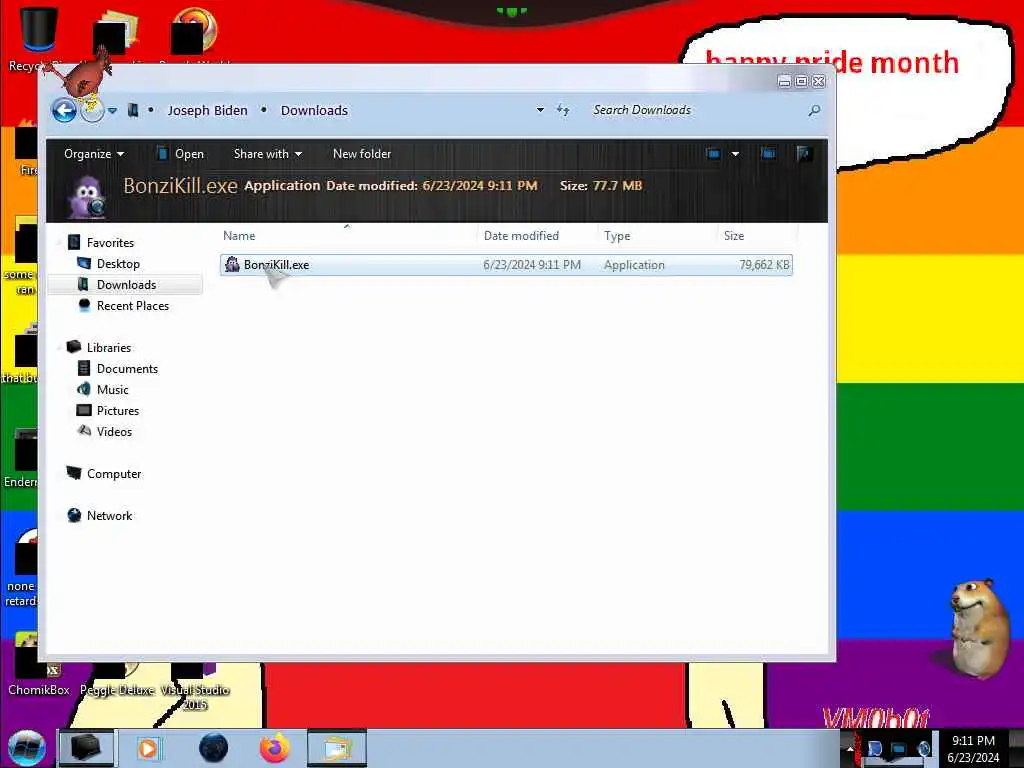Open the Help icon in toolbar
The height and width of the screenshot is (768, 1024).
coord(804,153)
